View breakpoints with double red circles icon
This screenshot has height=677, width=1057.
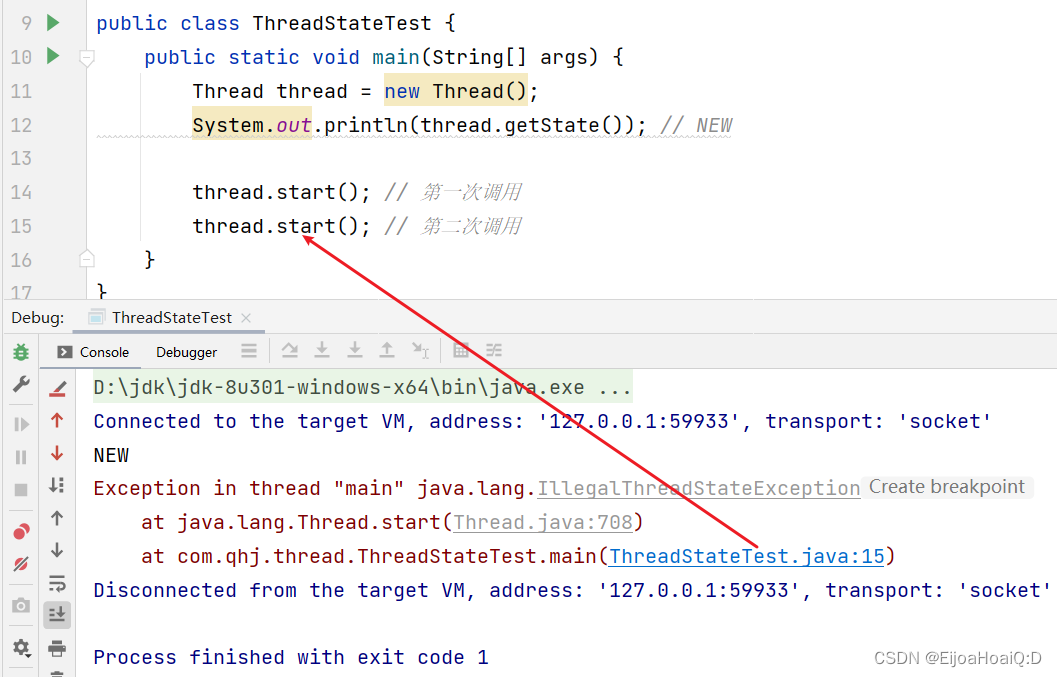(21, 531)
